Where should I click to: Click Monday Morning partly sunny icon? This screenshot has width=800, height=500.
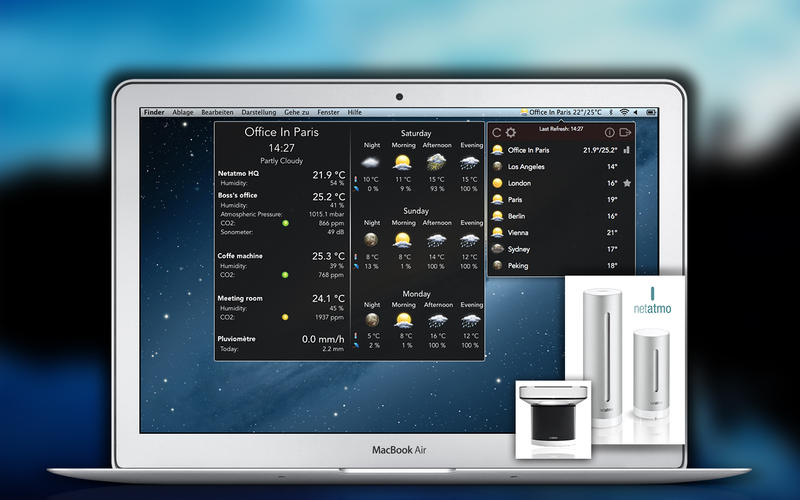(x=404, y=320)
